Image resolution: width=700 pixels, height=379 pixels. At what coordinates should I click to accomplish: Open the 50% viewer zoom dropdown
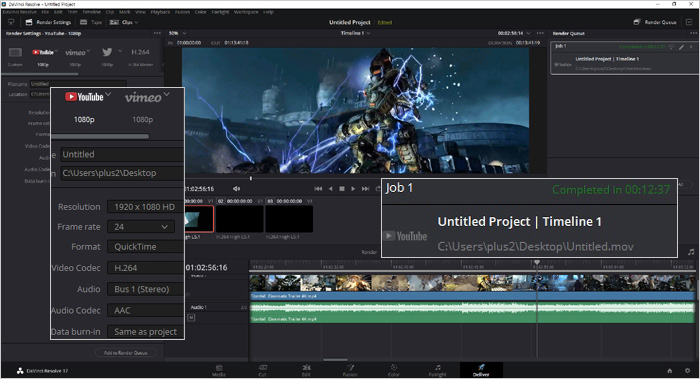[x=177, y=33]
